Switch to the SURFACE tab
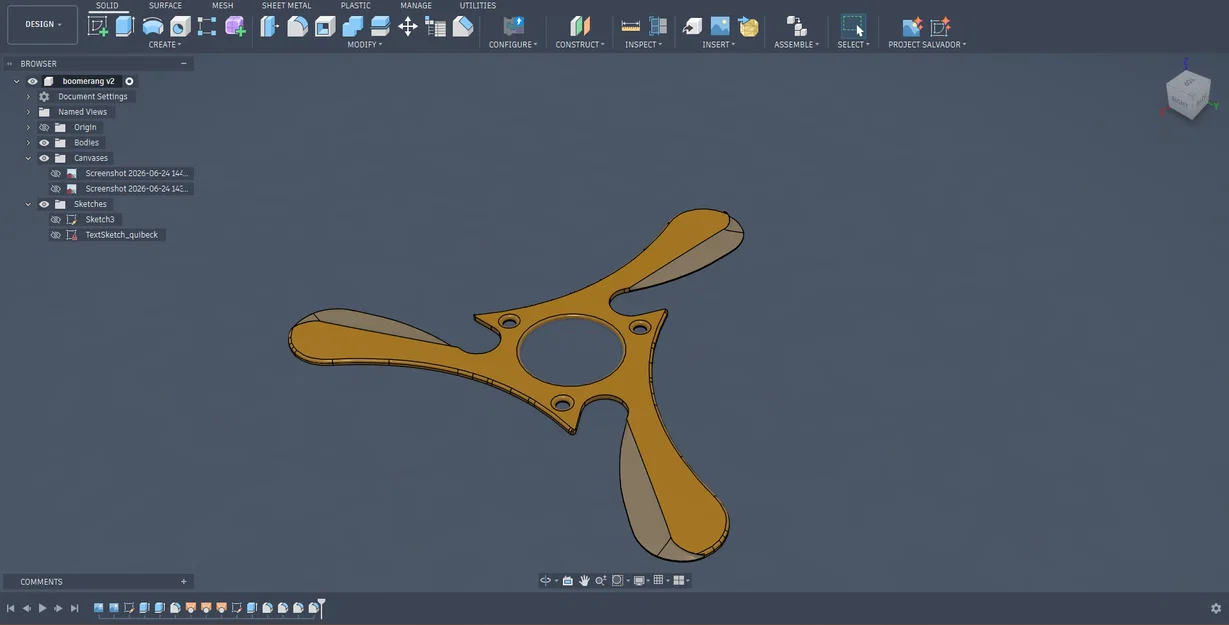This screenshot has width=1229, height=625. [166, 6]
